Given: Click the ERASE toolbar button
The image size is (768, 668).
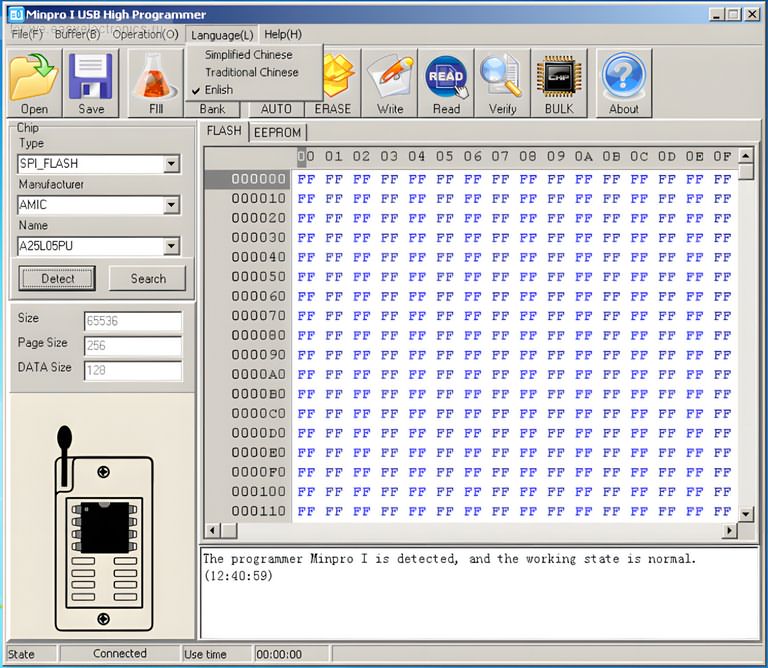Looking at the screenshot, I should pos(333,109).
